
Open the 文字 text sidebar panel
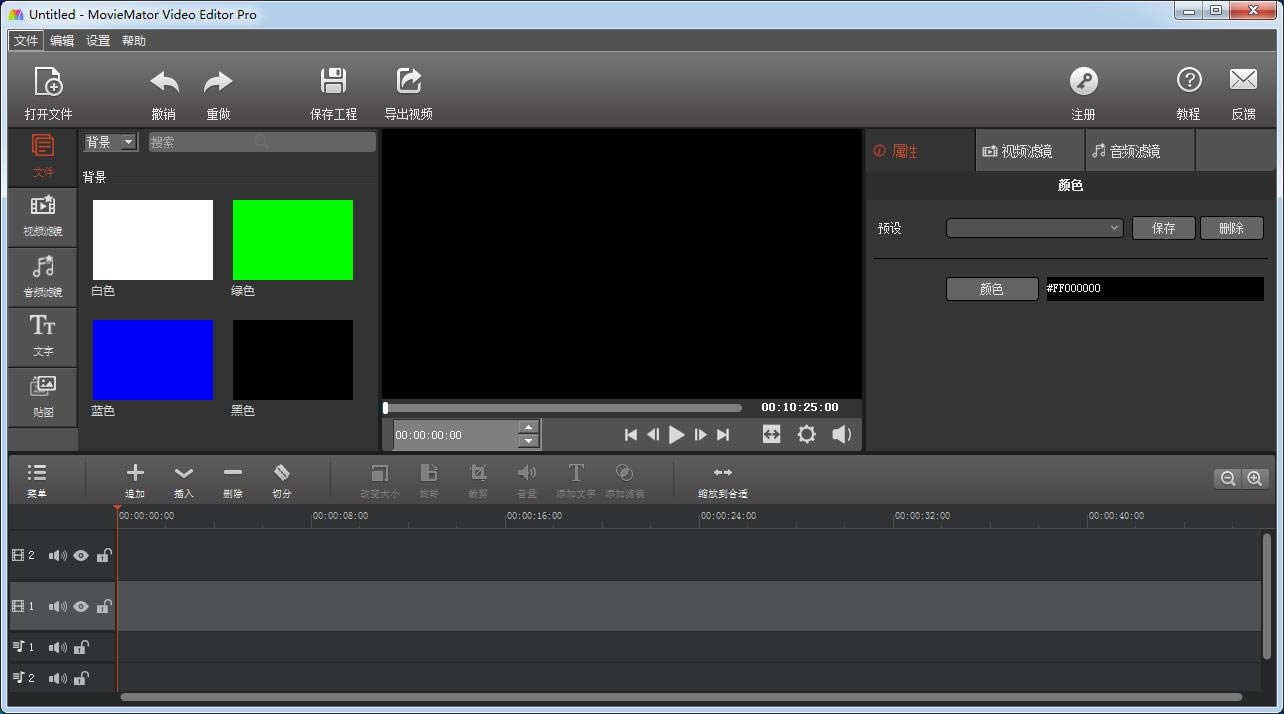pyautogui.click(x=43, y=336)
